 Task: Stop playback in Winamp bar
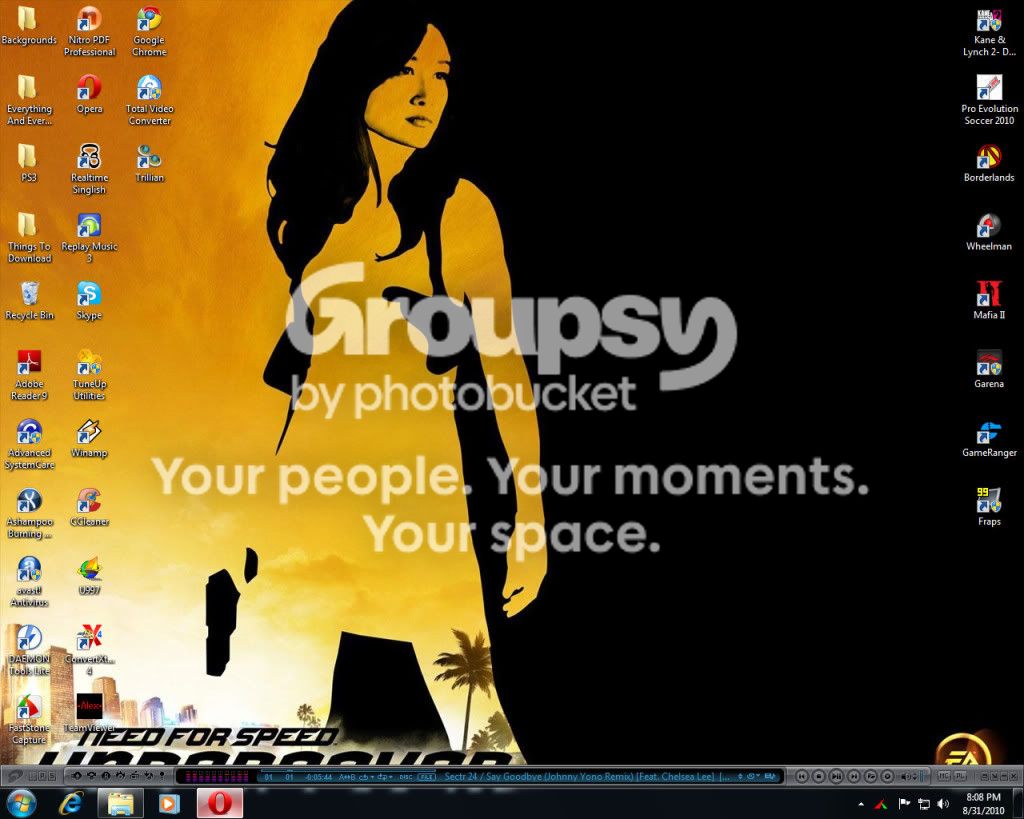[x=818, y=777]
